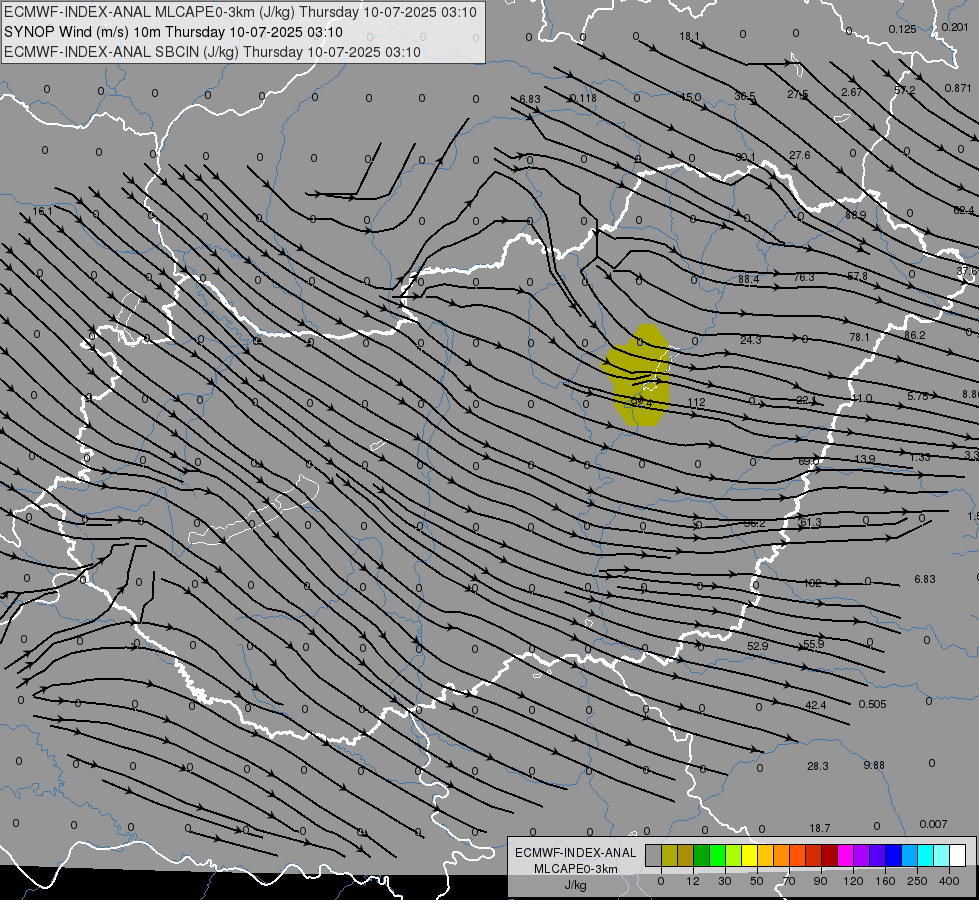Select the map value '18.1'
This screenshot has height=900, width=979.
689,36
